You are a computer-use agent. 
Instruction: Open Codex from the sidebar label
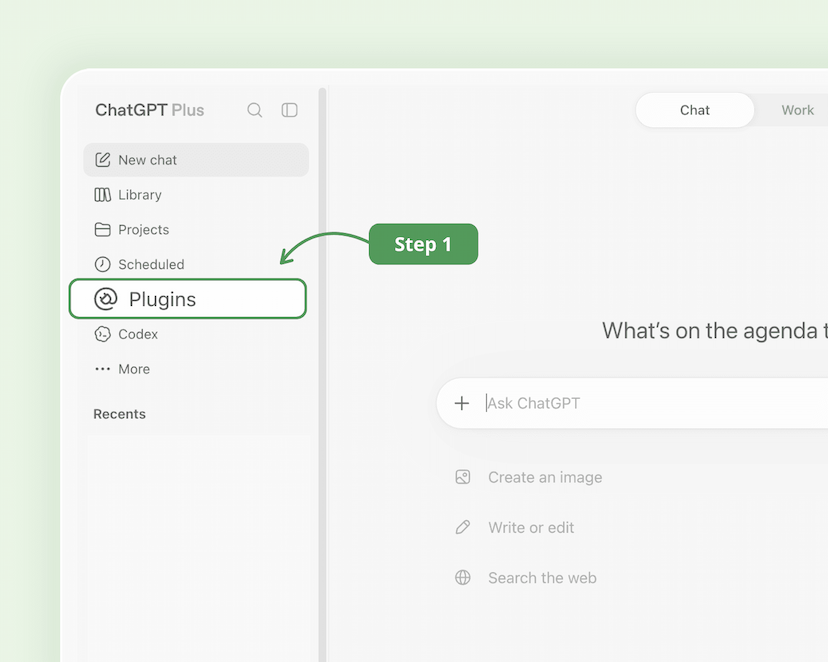(138, 334)
